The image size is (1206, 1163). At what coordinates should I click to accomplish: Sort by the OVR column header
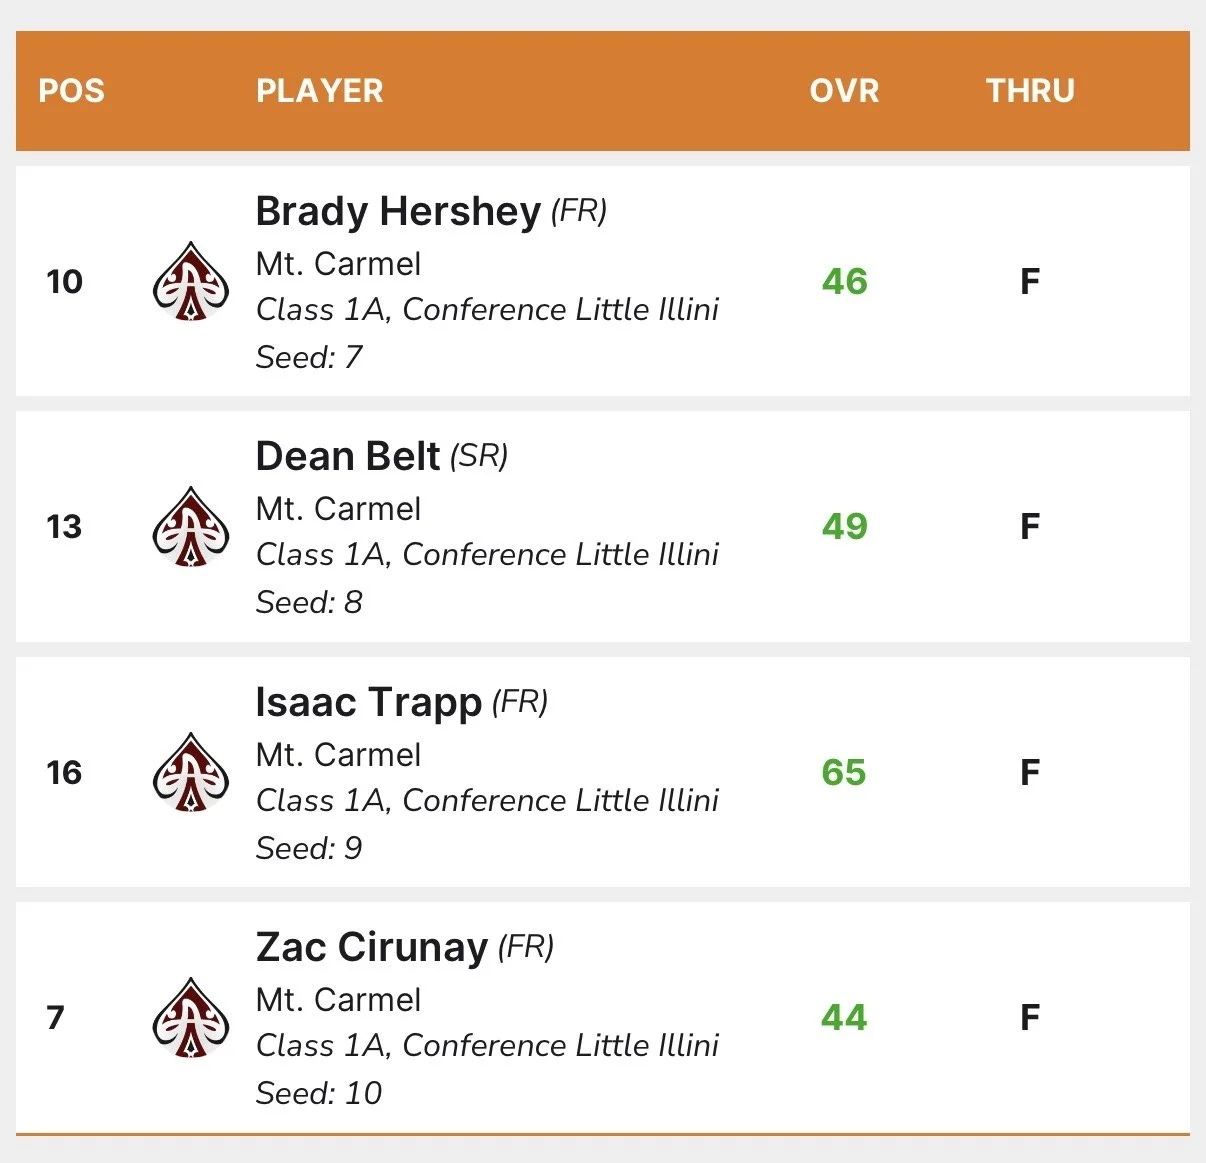[x=845, y=91]
